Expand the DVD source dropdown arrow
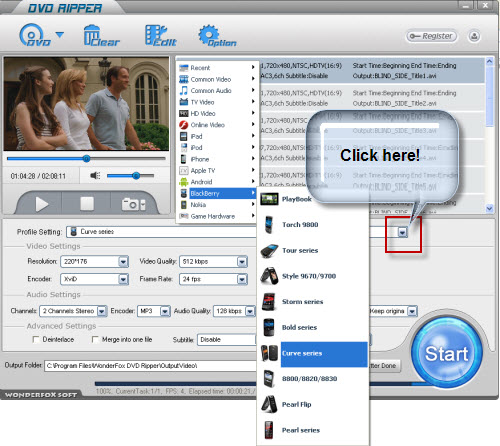 60,35
